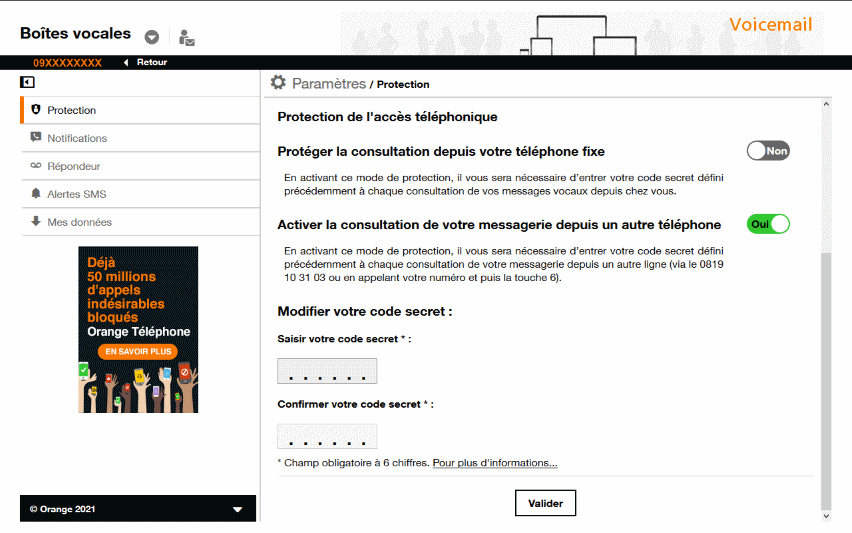The height and width of the screenshot is (533, 852).
Task: Click the Paramètres breadcrumb text
Action: click(x=329, y=84)
